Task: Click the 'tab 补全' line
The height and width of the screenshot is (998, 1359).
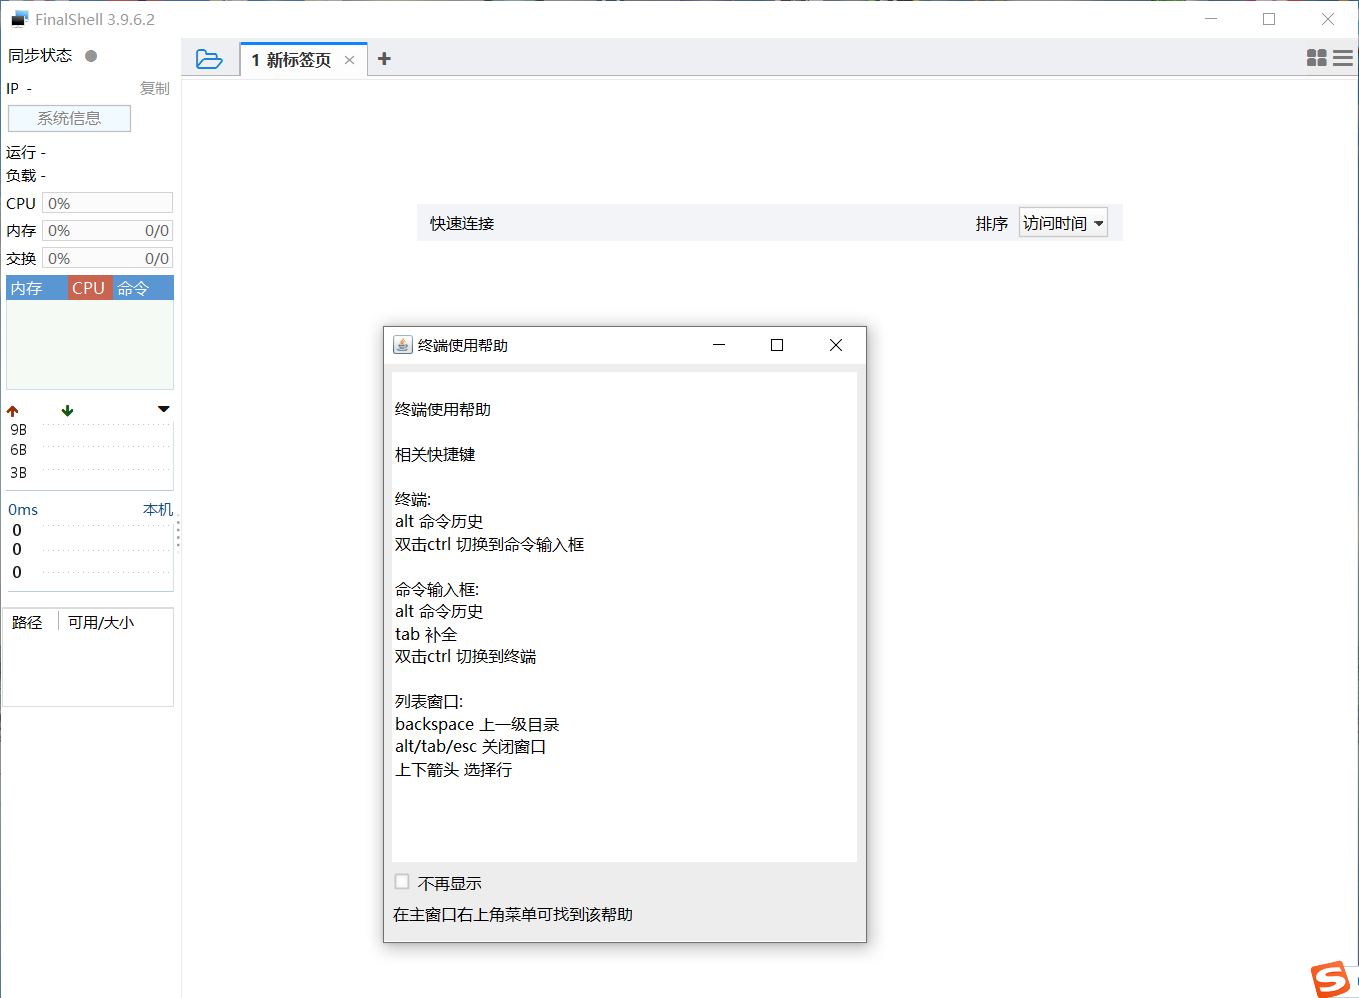Action: [x=426, y=635]
